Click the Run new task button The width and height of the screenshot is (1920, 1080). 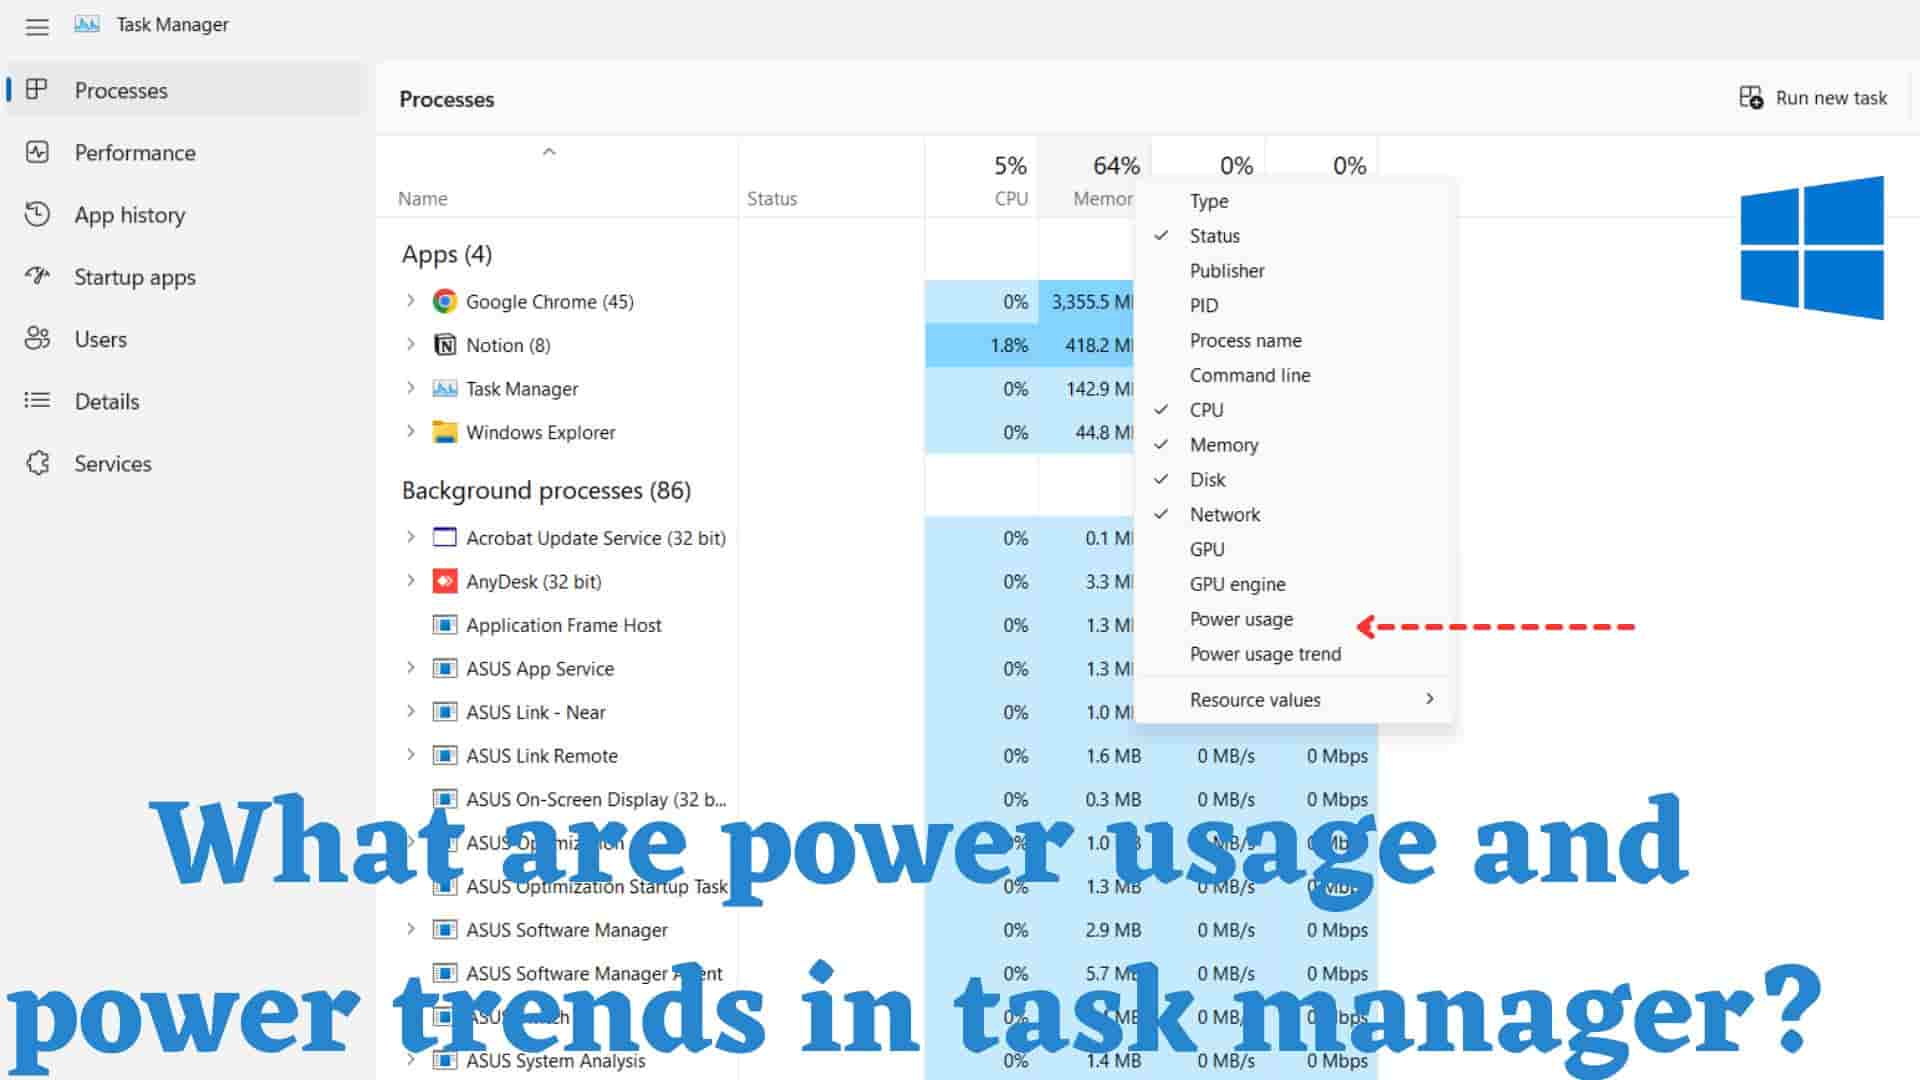(1813, 97)
